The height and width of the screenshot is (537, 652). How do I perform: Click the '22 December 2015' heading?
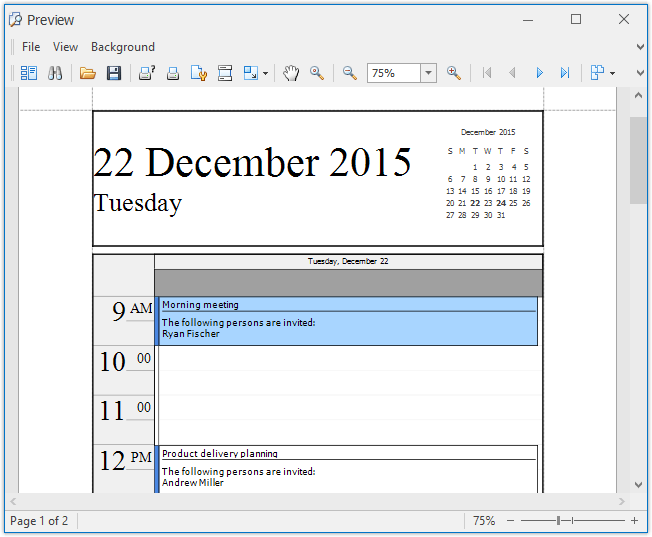coord(252,162)
